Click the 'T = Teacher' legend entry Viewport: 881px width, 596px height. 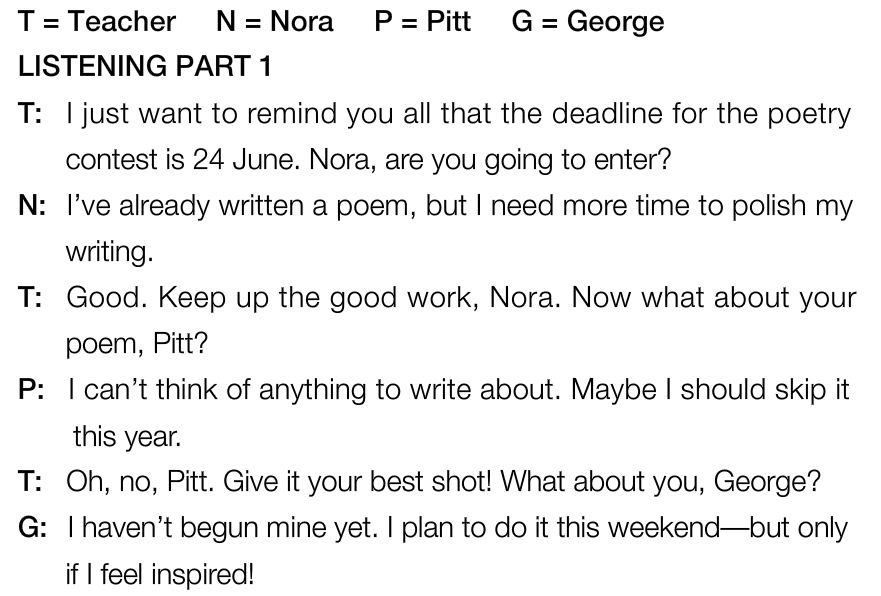[97, 21]
